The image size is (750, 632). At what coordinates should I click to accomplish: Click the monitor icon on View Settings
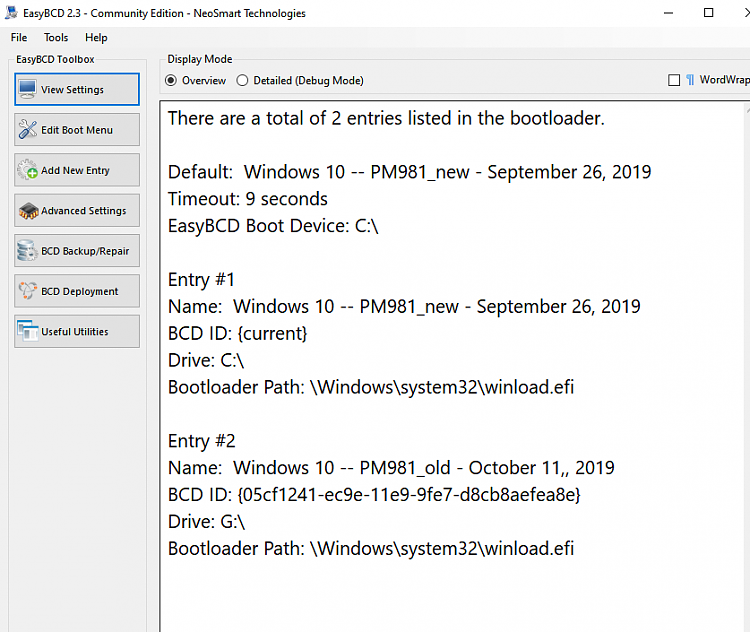point(27,89)
